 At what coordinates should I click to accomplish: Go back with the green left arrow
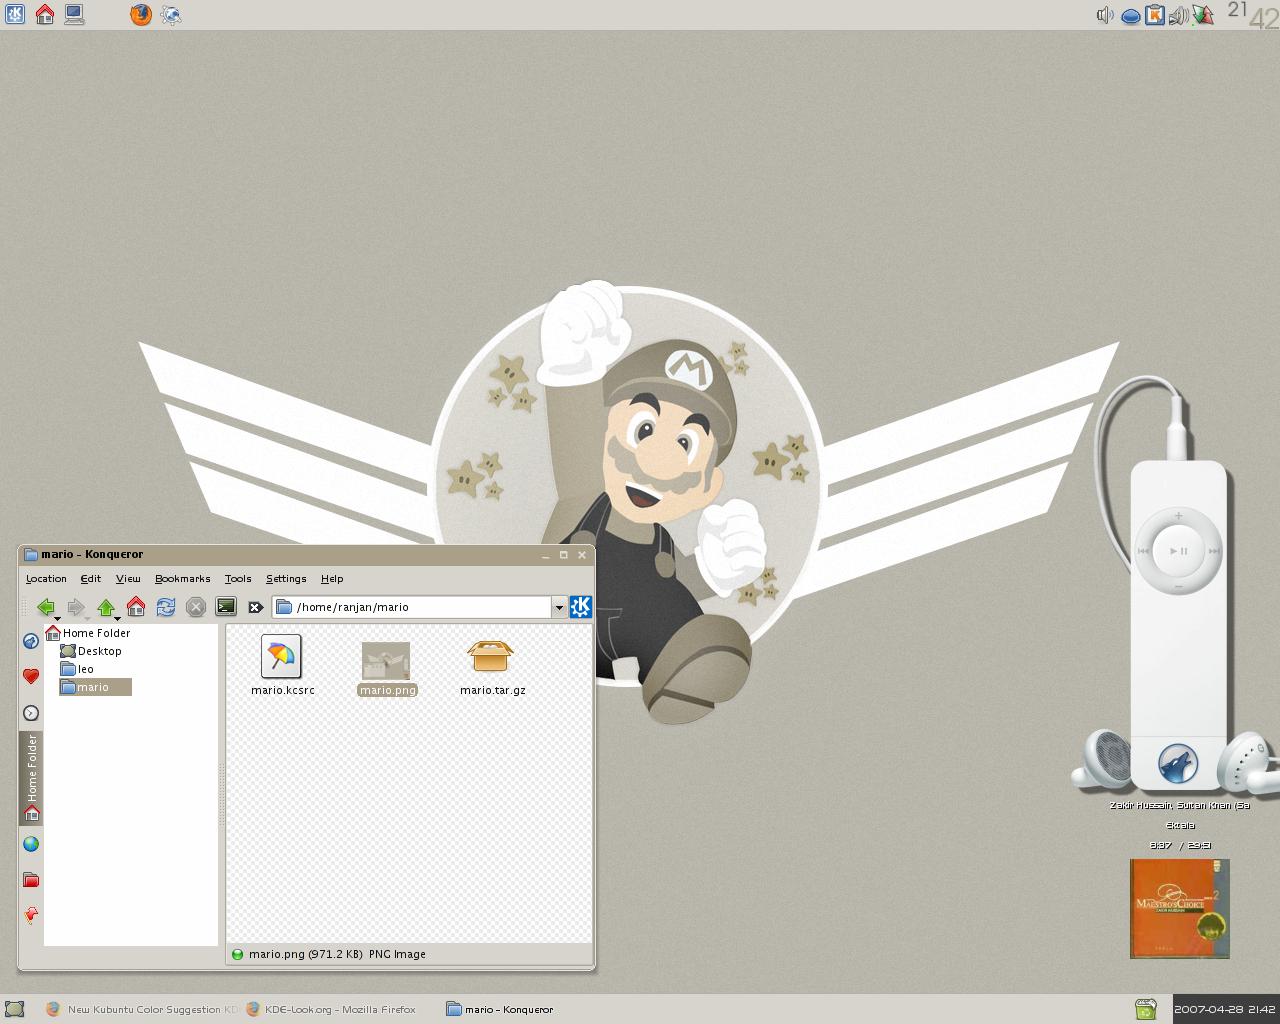pos(44,606)
